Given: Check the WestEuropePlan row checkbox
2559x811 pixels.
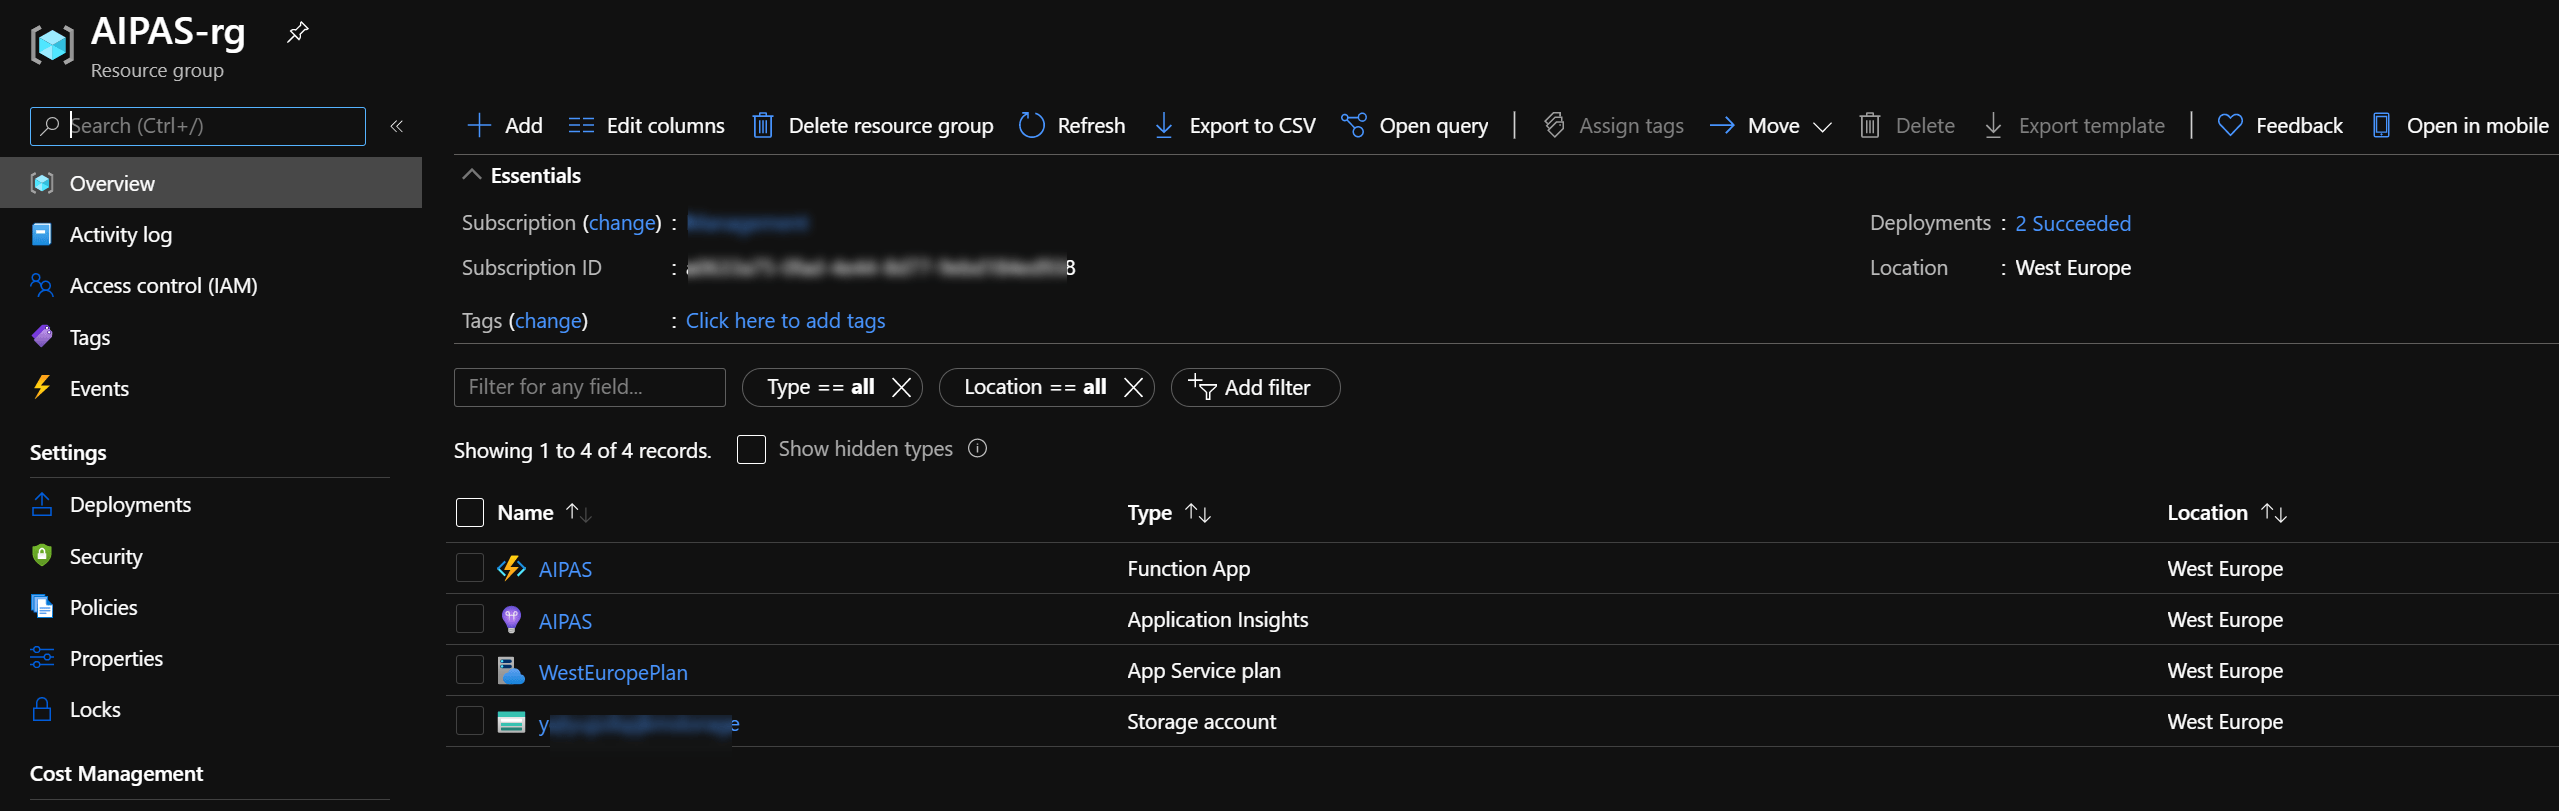Looking at the screenshot, I should pyautogui.click(x=470, y=670).
